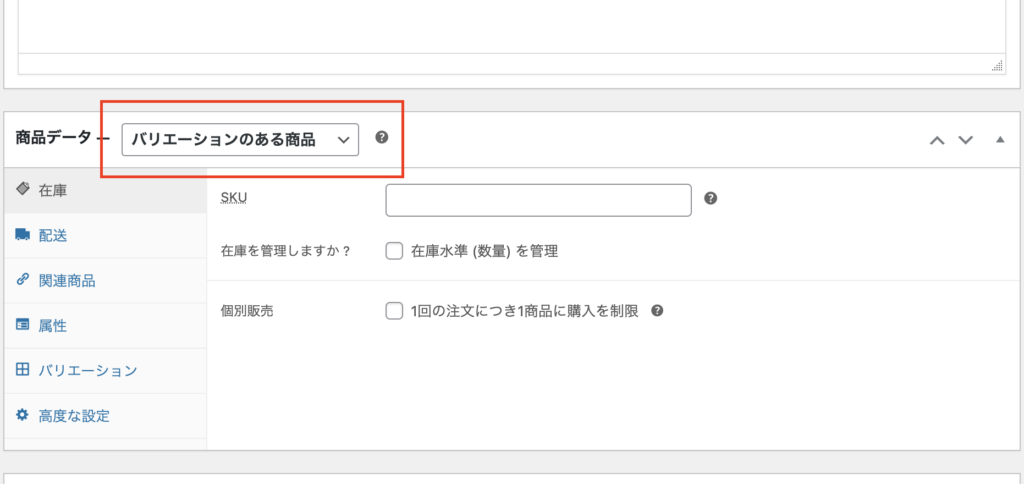Screen dimensions: 1024x484
Task: Click the help icon next to SKU field
Action: coord(710,198)
